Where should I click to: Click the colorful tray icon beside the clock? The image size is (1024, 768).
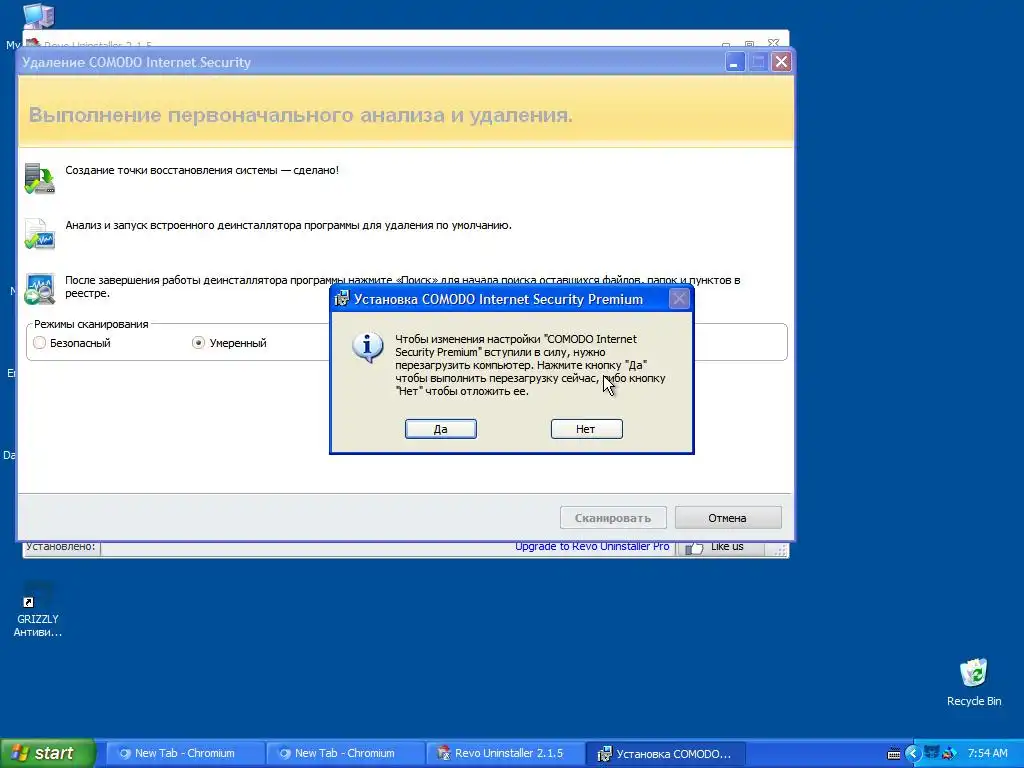pyautogui.click(x=949, y=754)
